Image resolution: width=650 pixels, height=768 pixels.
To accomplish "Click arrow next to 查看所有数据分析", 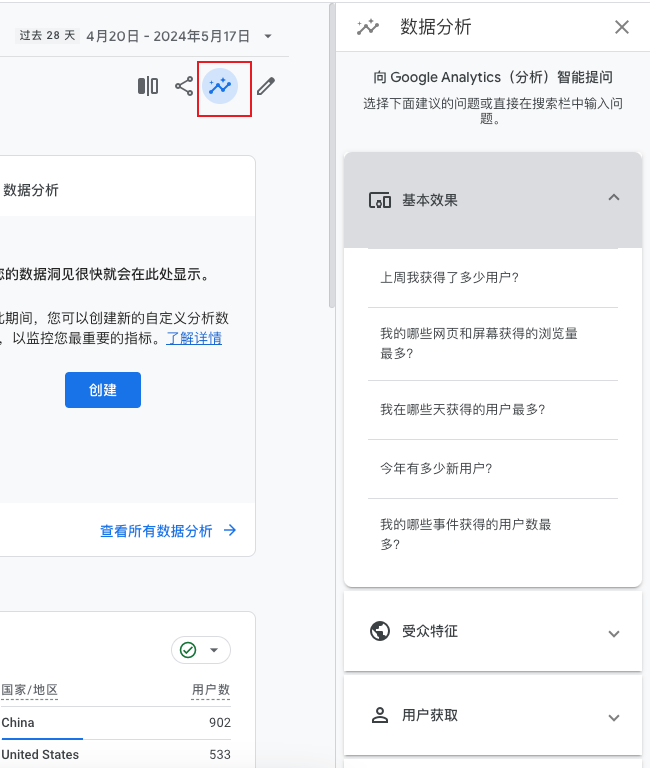I will tap(230, 530).
